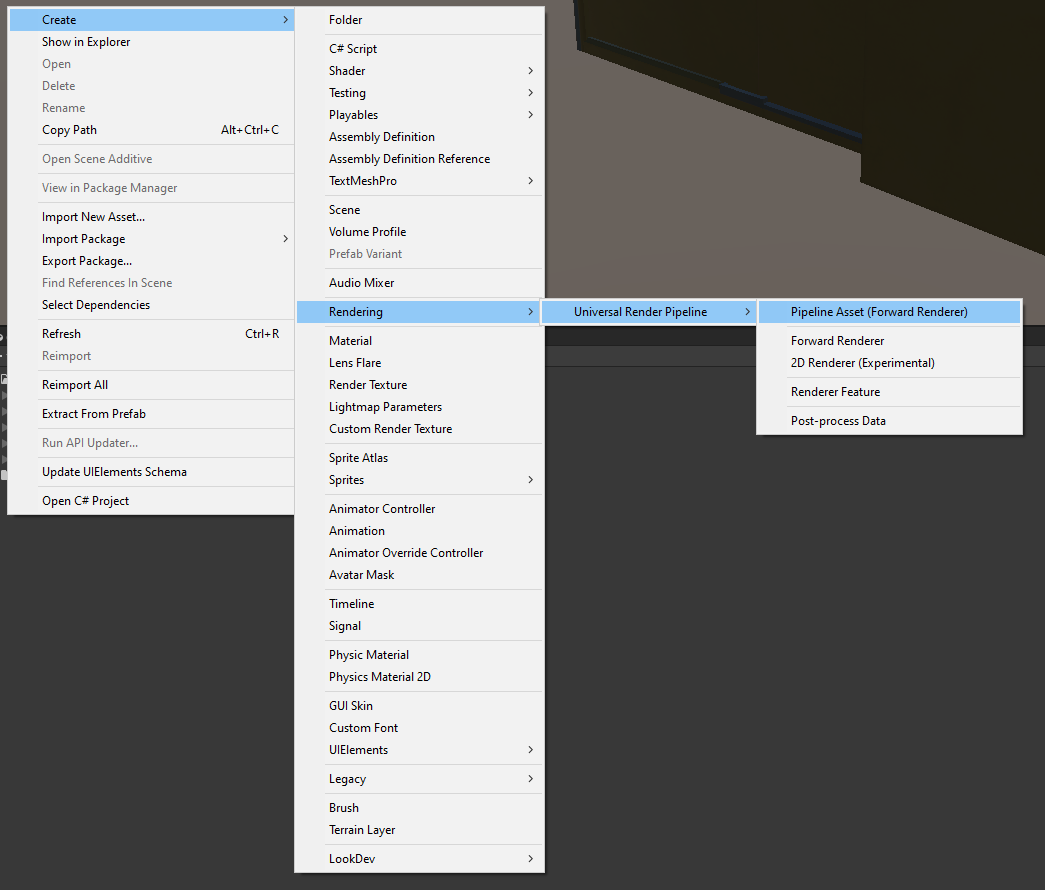Image resolution: width=1045 pixels, height=890 pixels.
Task: Select Copy Path entry
Action: coord(151,130)
